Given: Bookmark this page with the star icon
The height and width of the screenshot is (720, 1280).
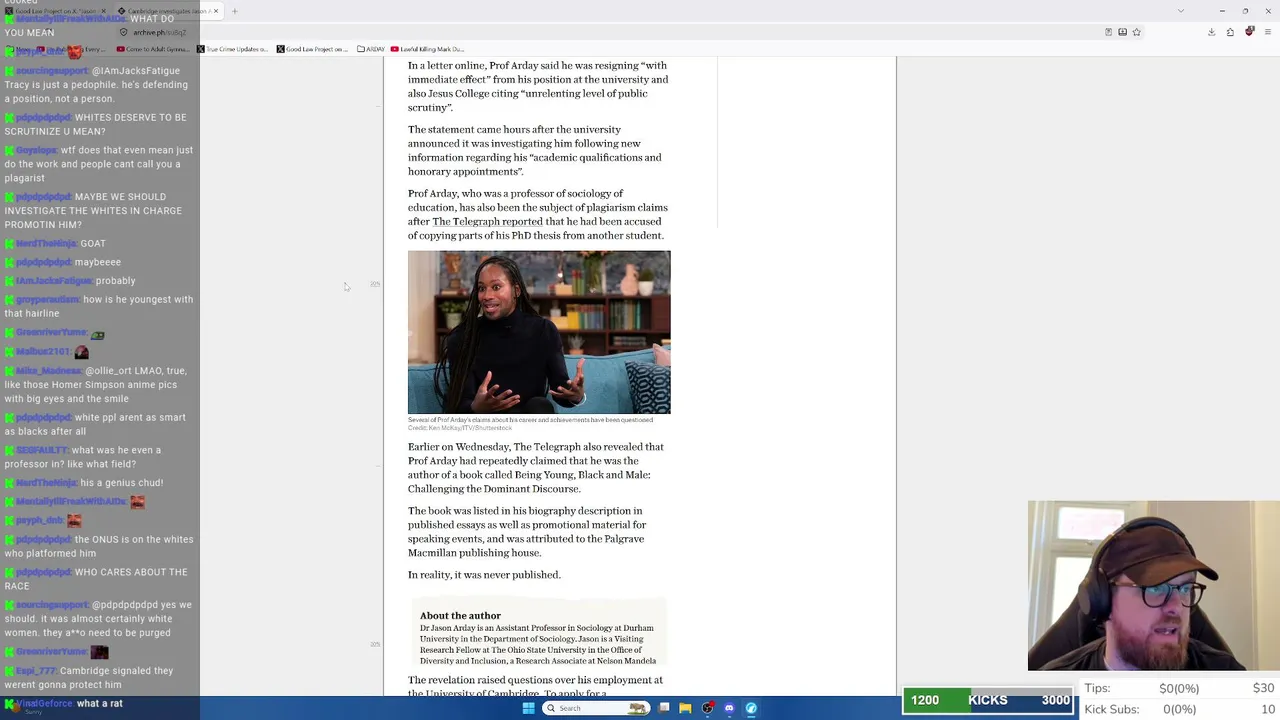Looking at the screenshot, I should click(1136, 32).
